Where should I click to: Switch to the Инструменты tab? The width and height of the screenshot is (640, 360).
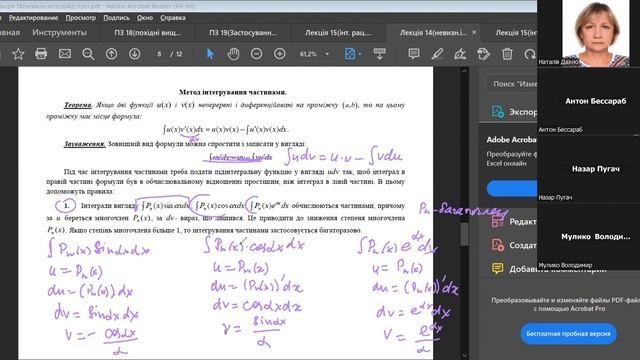(59, 32)
